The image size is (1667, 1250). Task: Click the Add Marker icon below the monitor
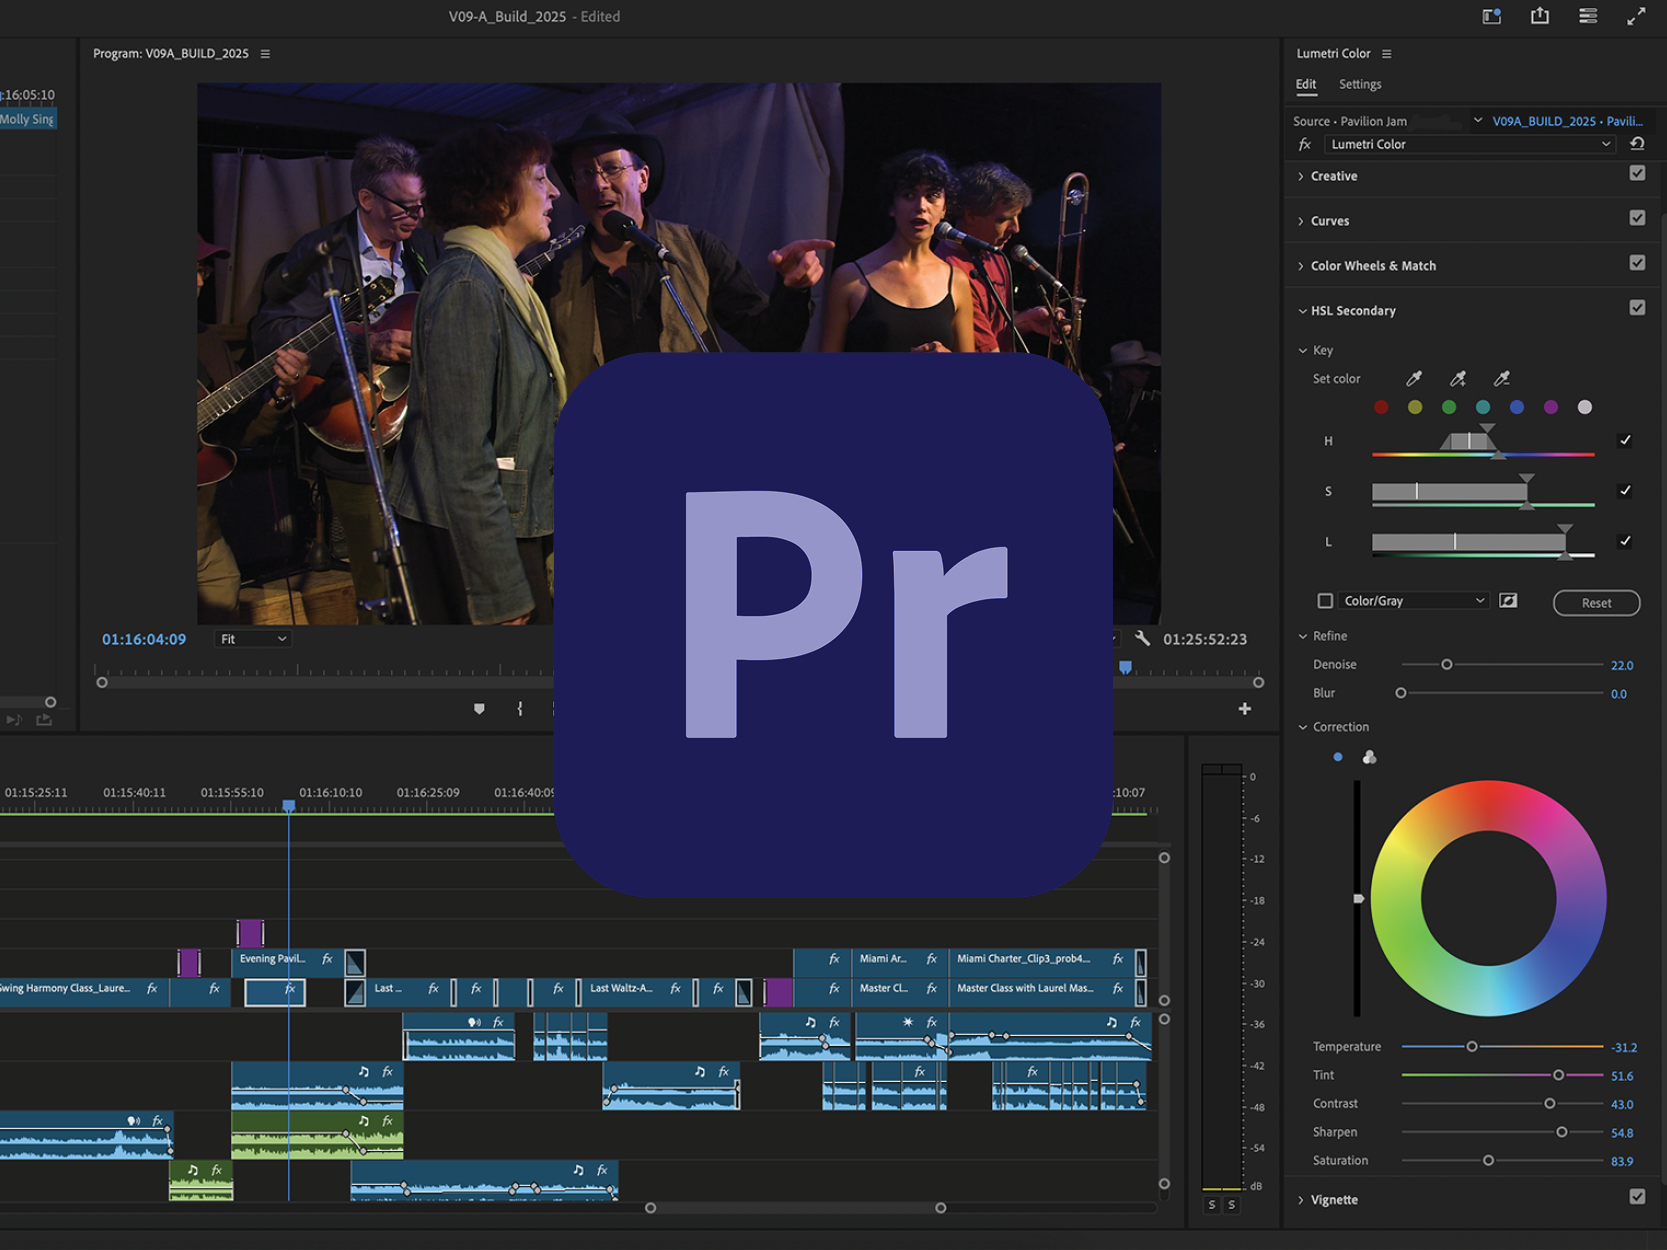(x=479, y=709)
